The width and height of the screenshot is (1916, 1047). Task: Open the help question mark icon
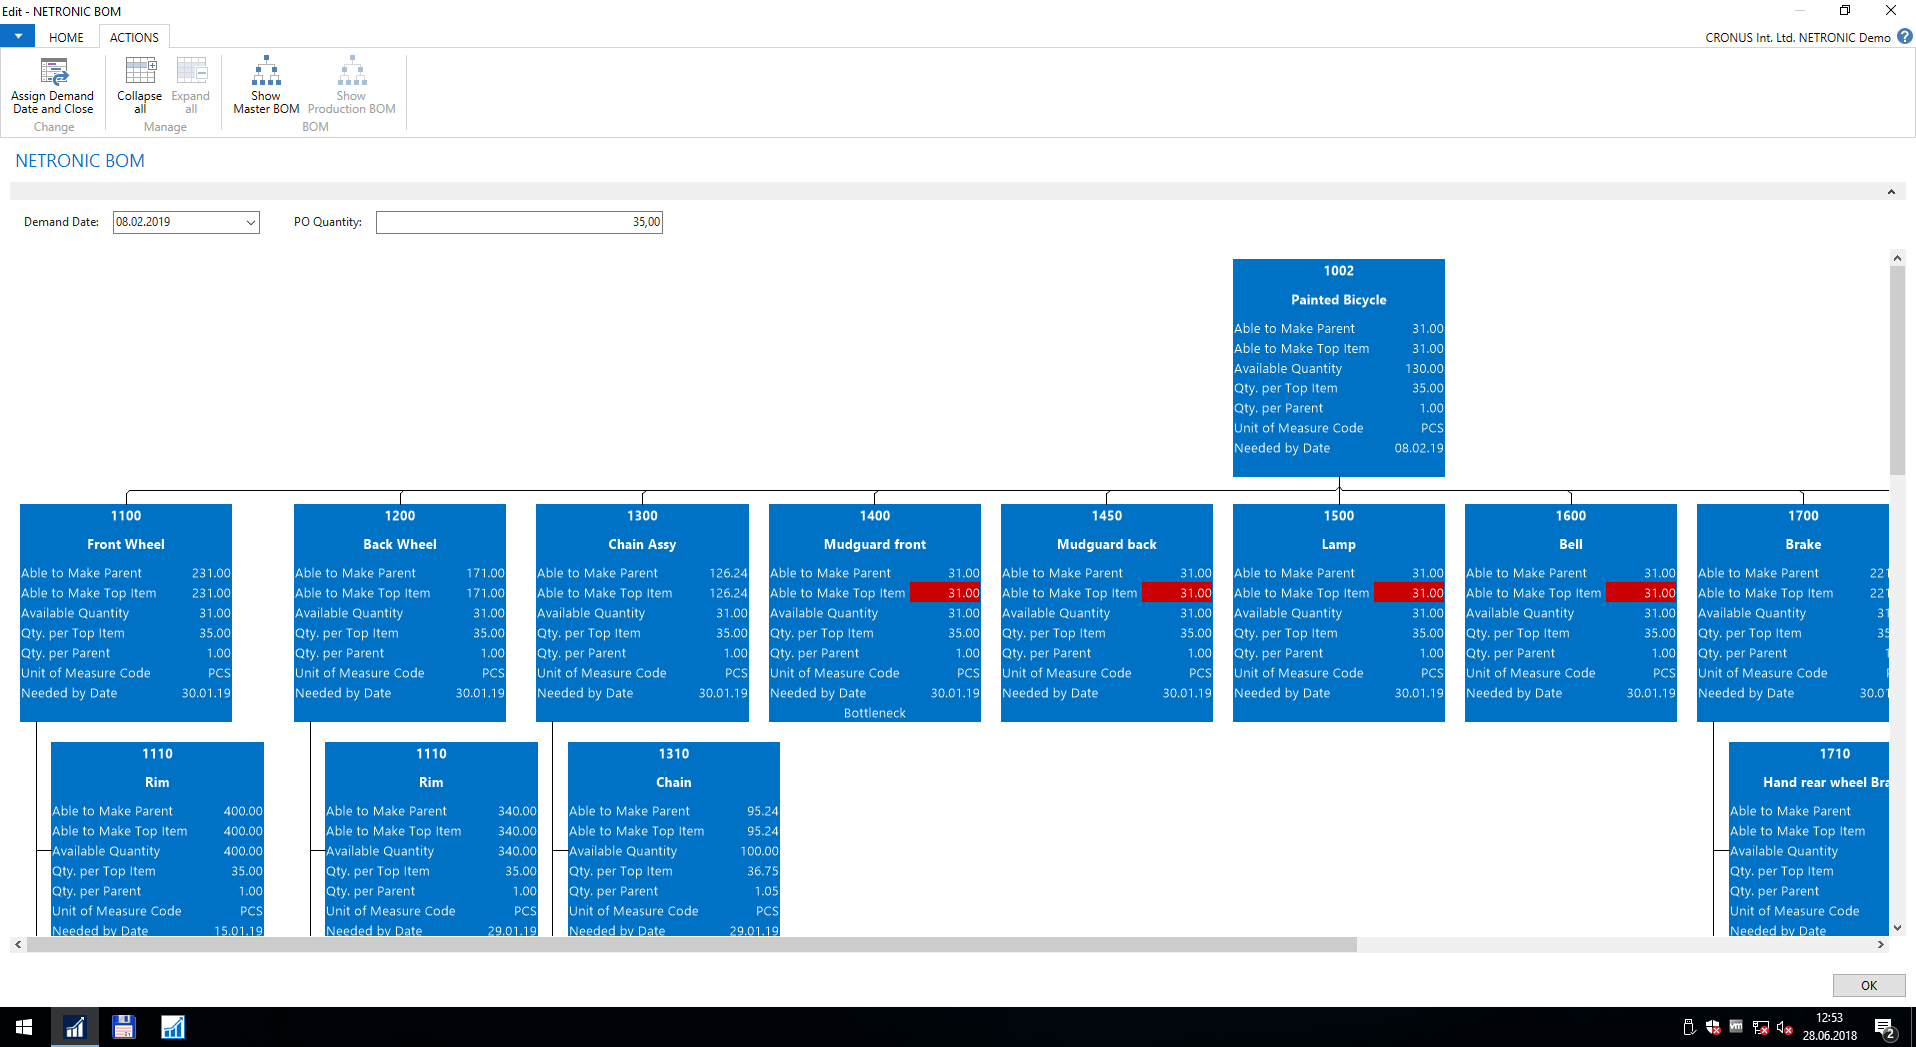(1905, 37)
